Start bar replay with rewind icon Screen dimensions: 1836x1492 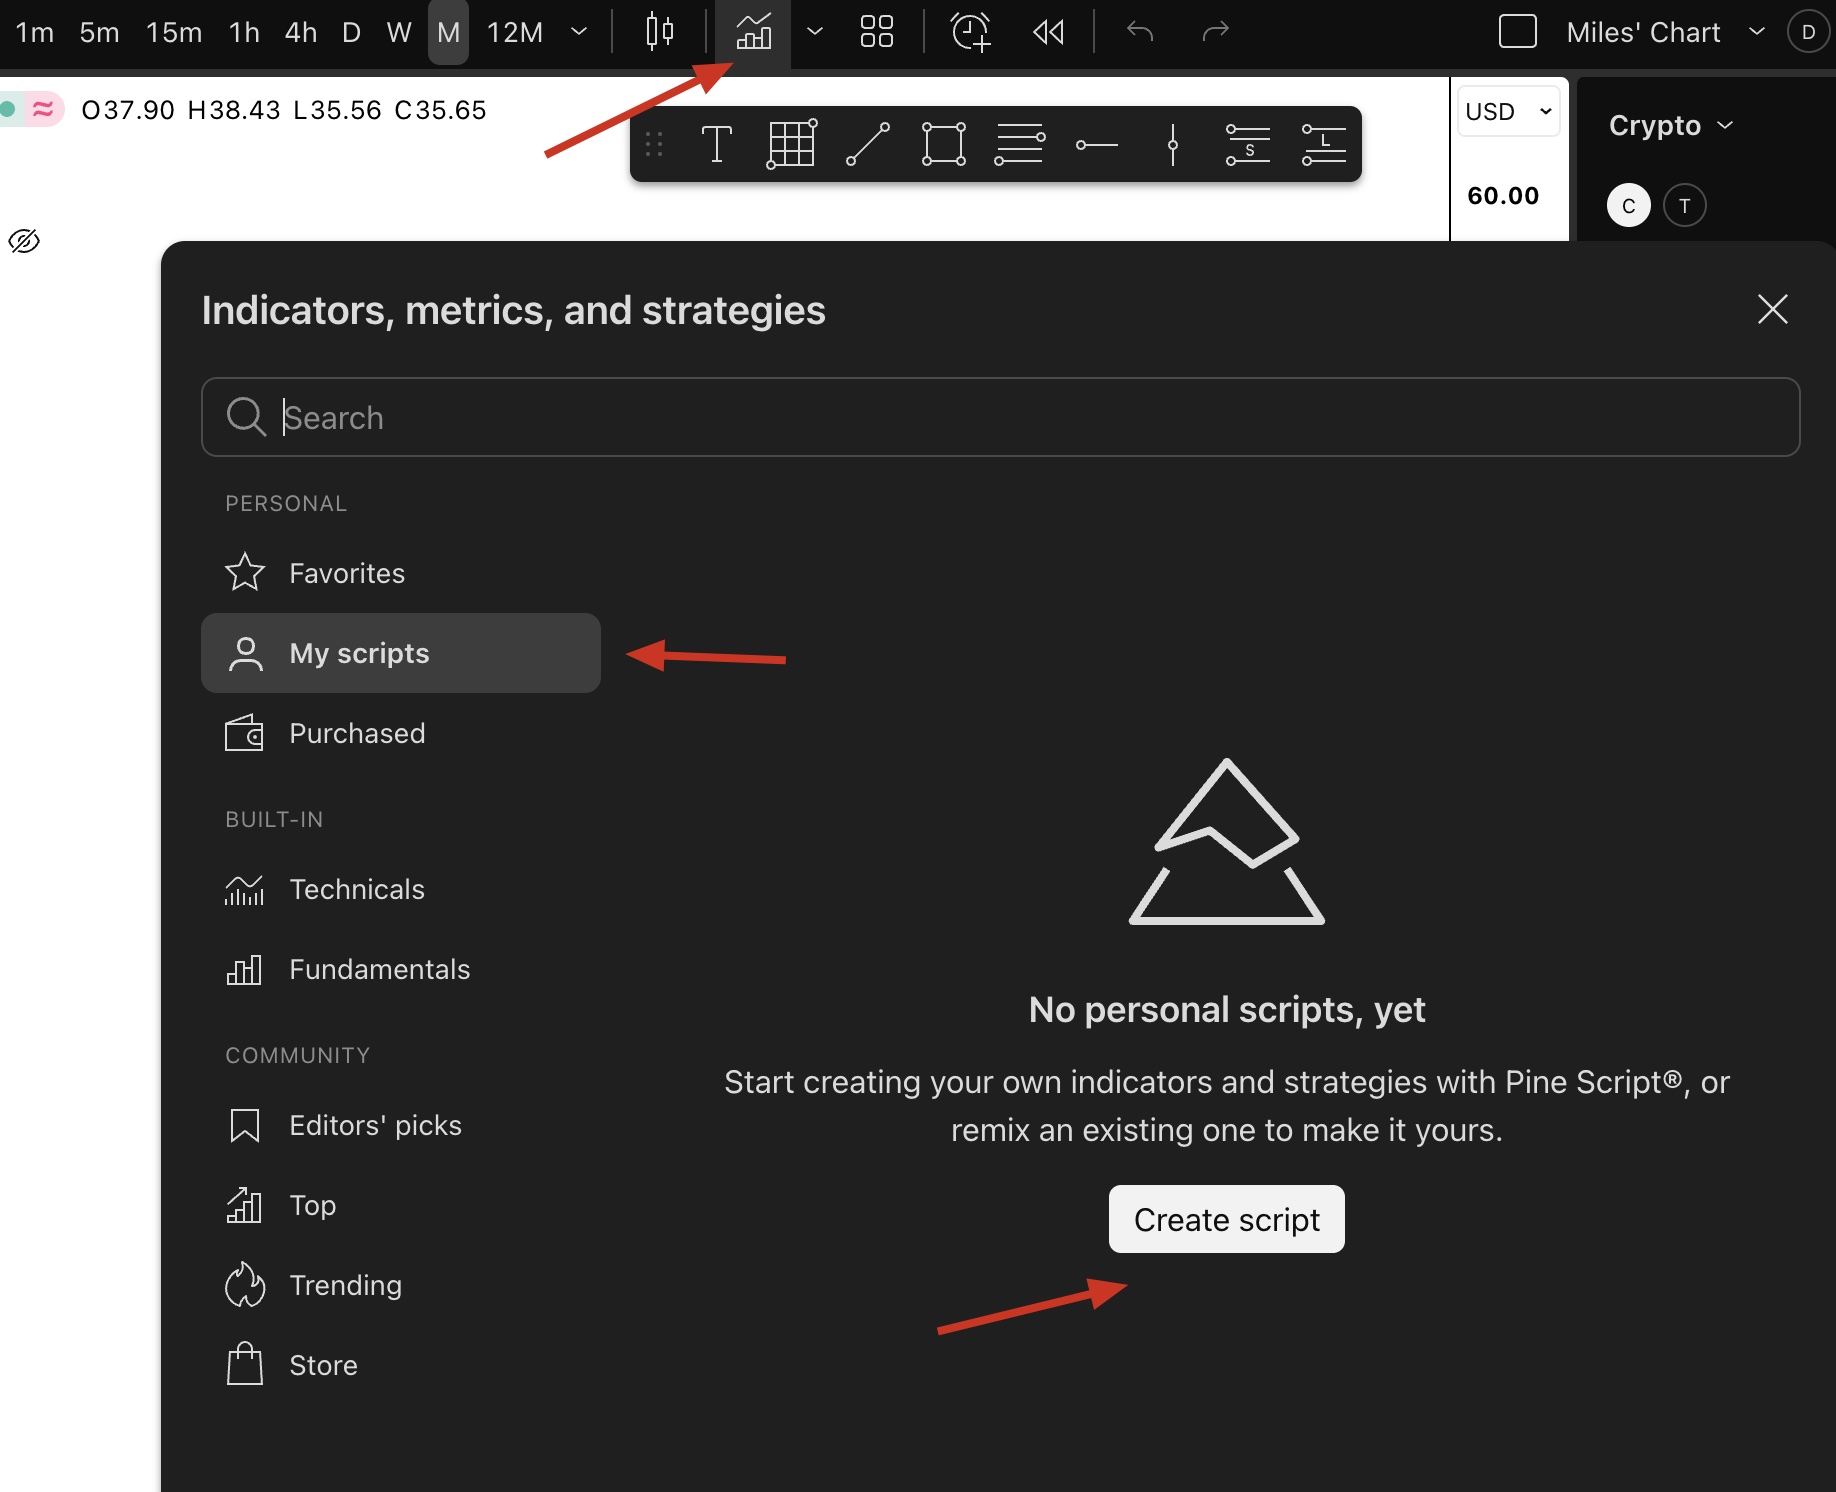pyautogui.click(x=1049, y=32)
